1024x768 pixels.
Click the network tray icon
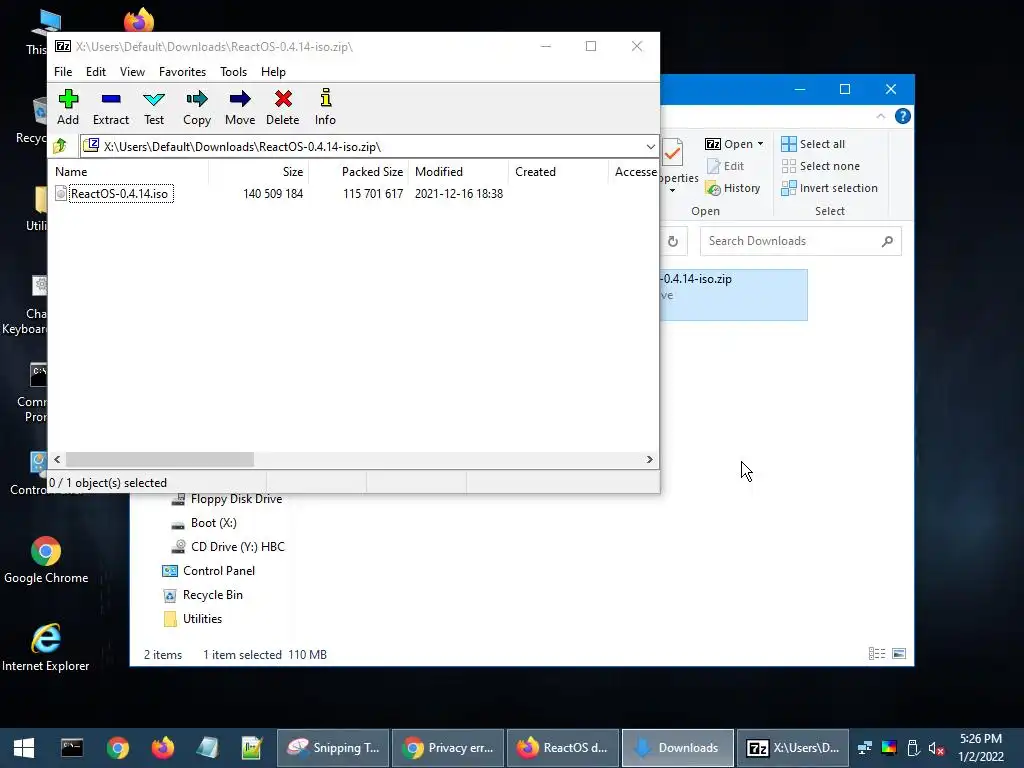[865, 748]
